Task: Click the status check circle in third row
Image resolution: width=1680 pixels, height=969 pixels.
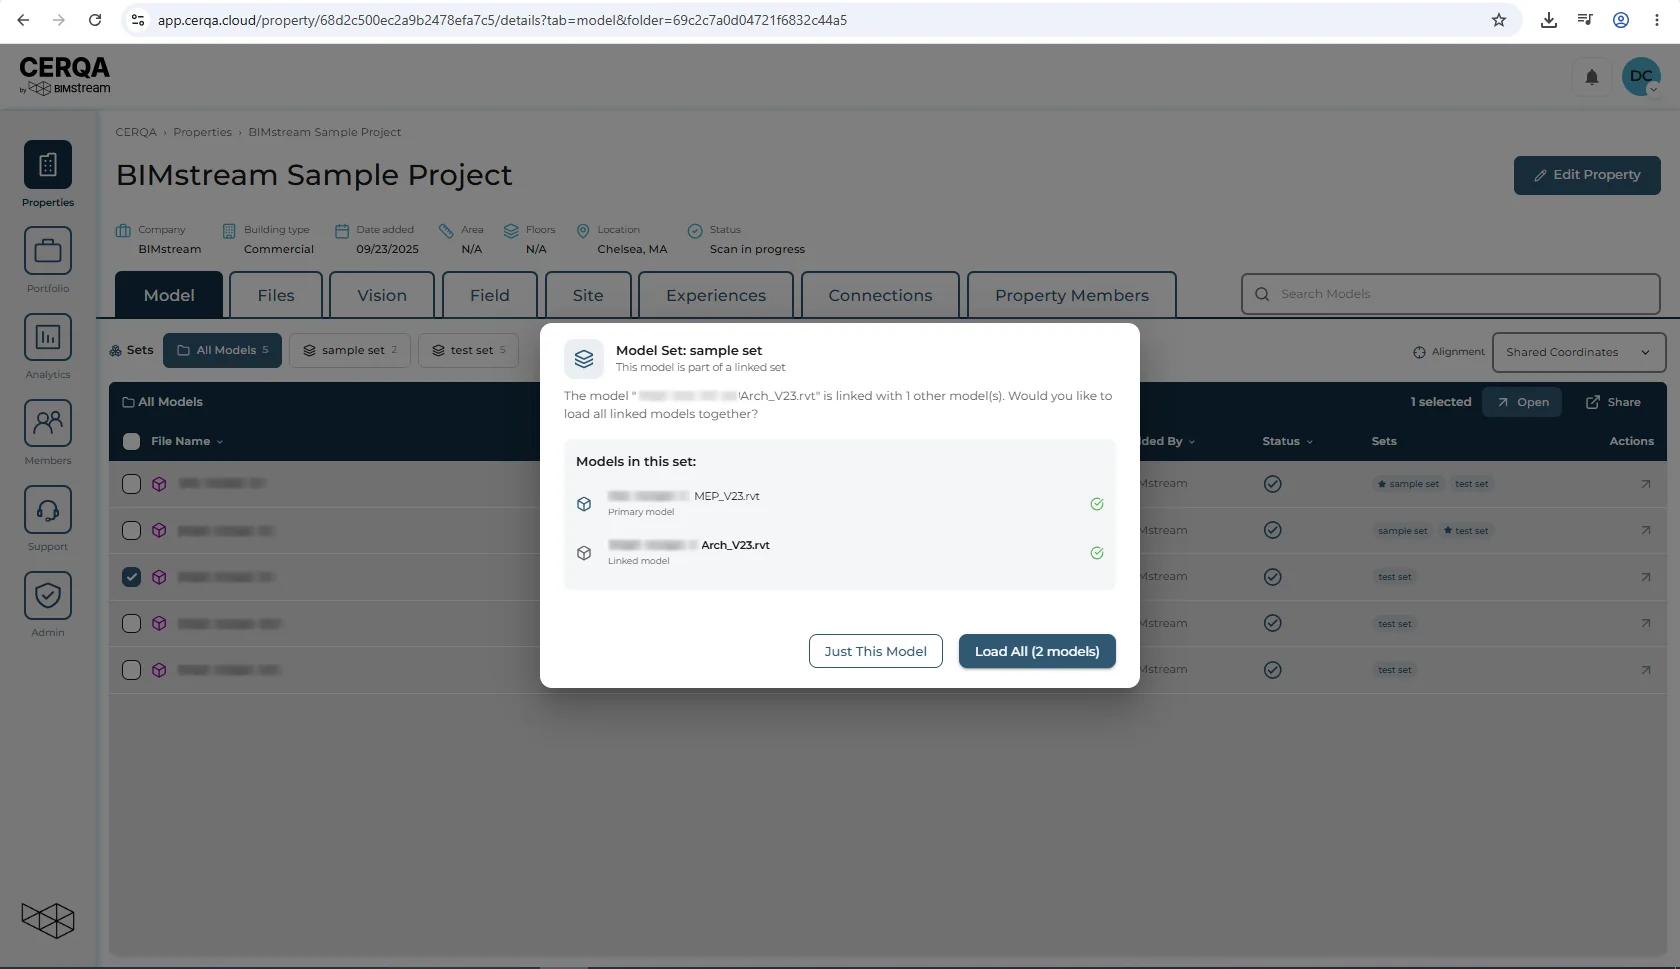Action: [1273, 577]
